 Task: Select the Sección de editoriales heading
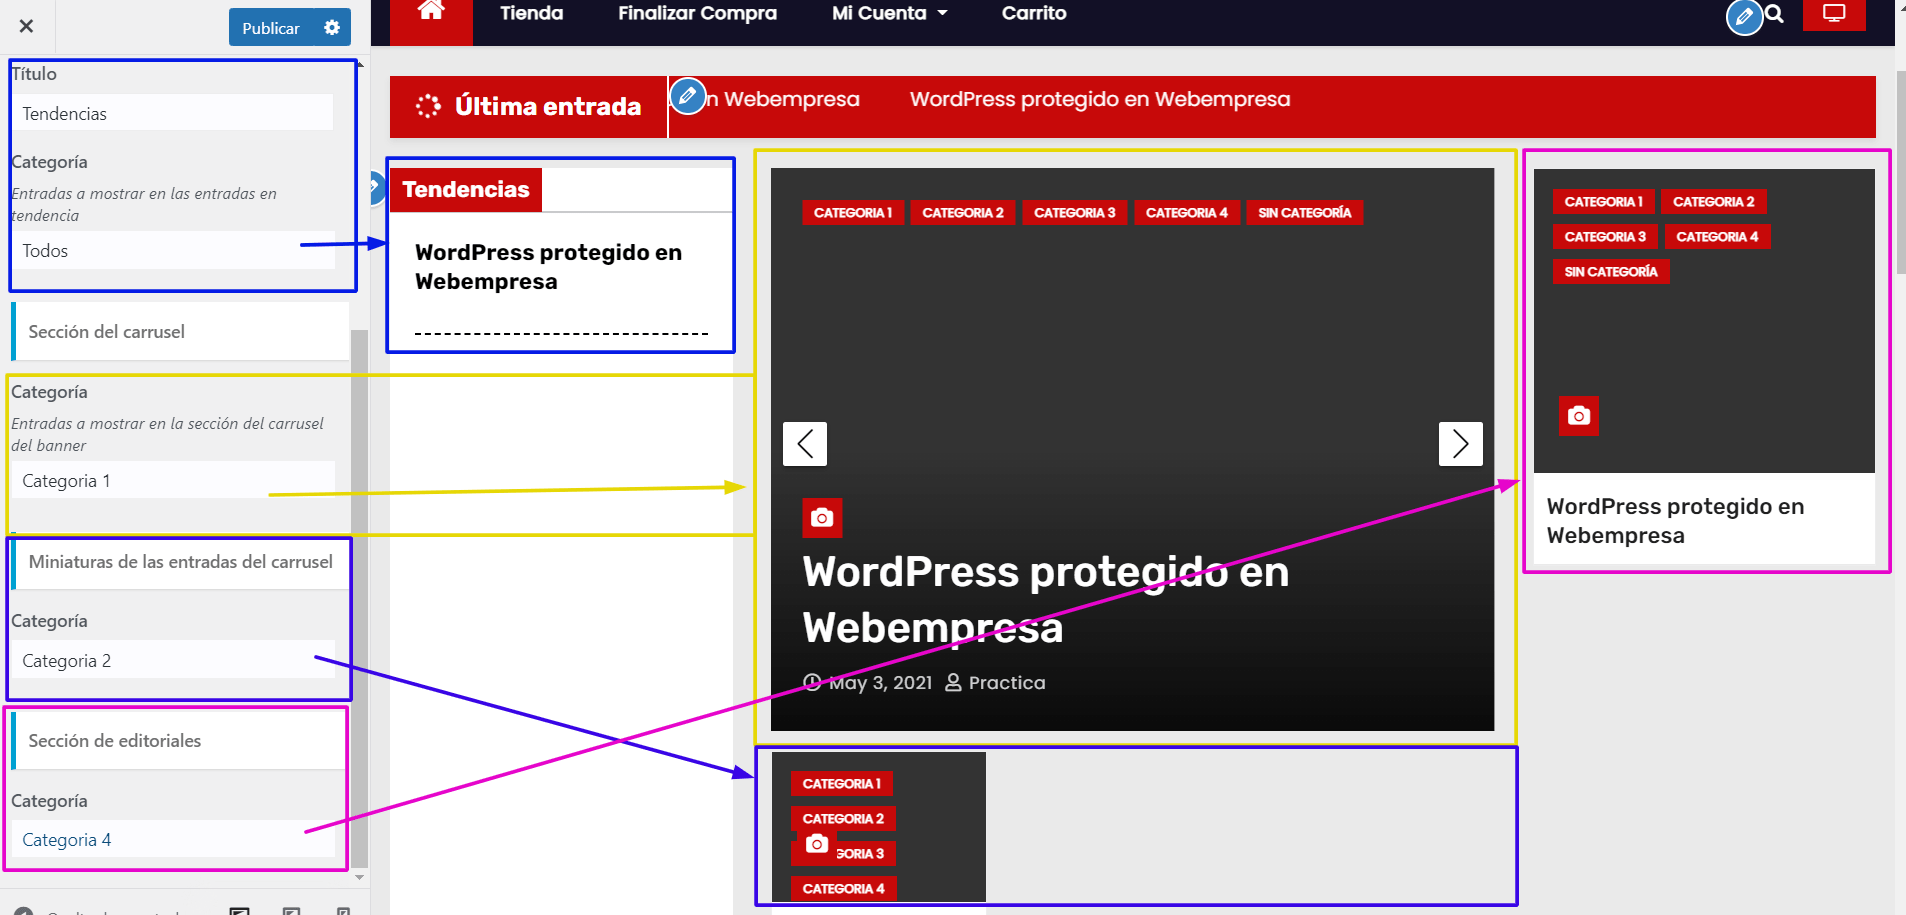click(x=180, y=741)
